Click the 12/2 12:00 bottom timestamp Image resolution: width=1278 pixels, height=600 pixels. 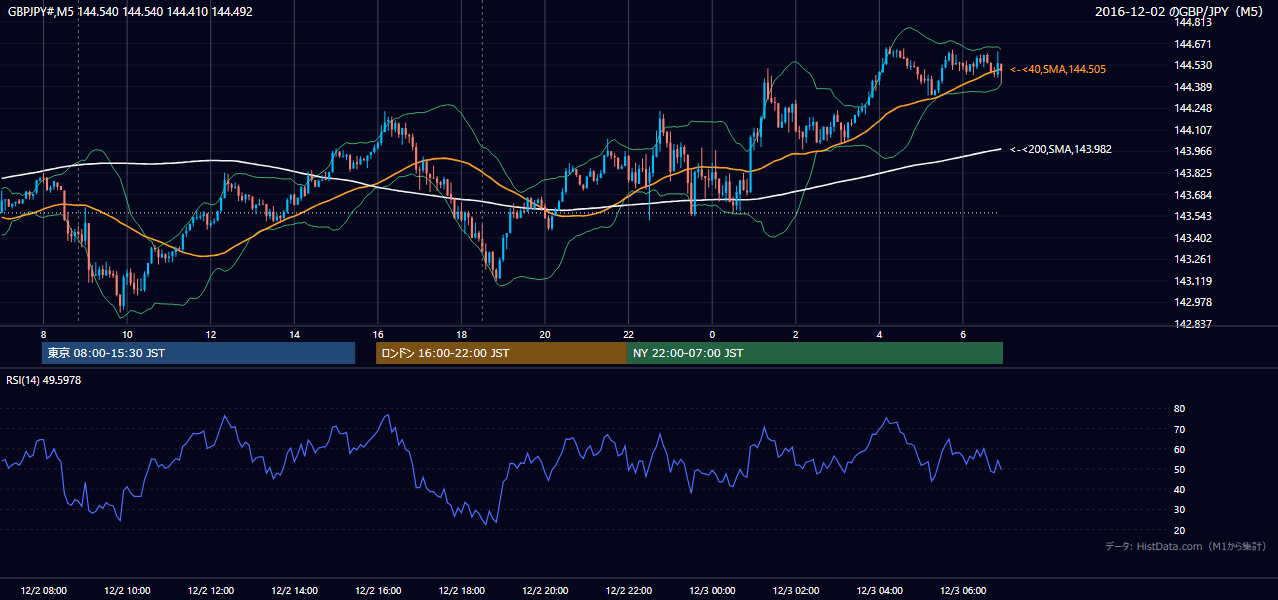coord(211,590)
